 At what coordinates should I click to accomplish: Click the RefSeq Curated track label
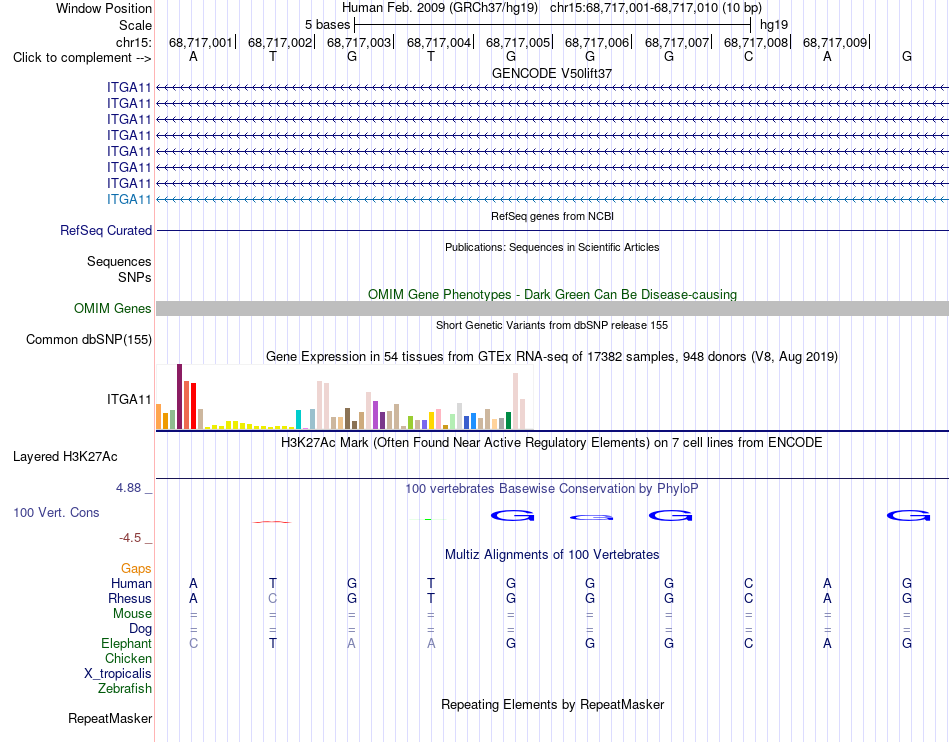pos(106,230)
